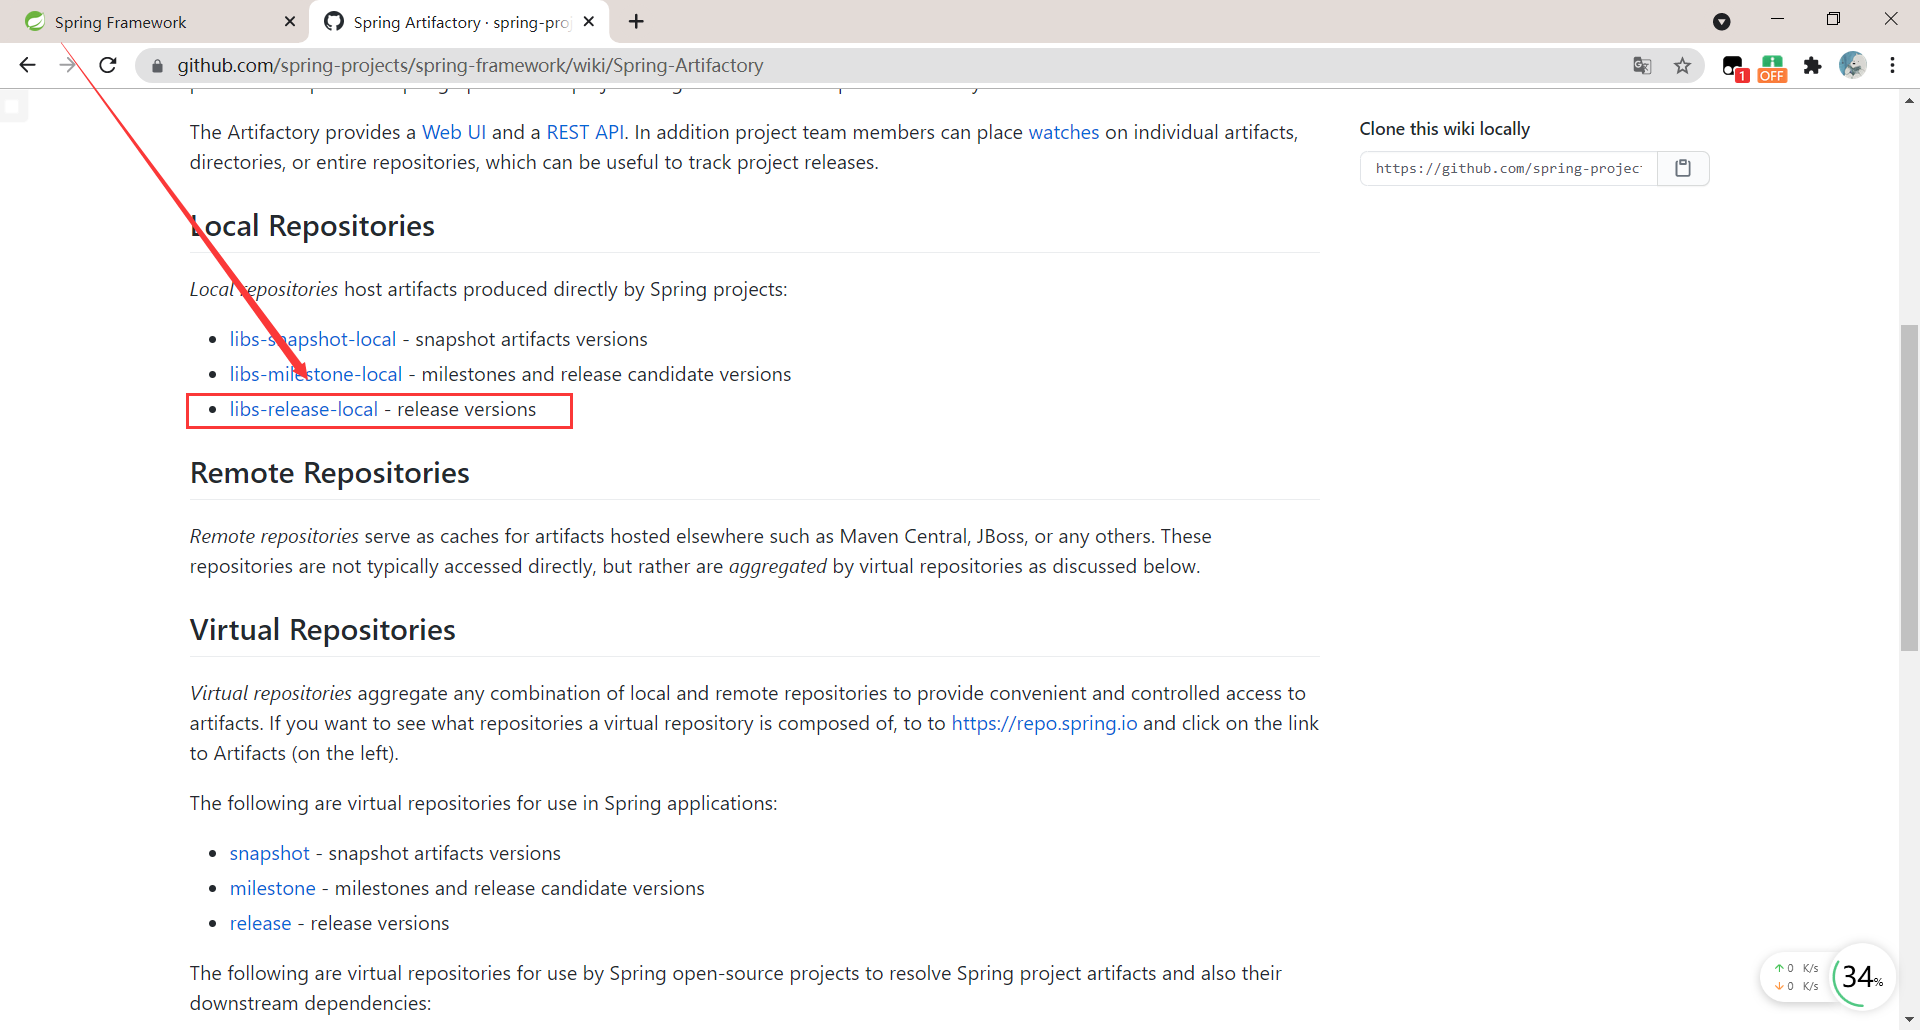Follow the watches link
The width and height of the screenshot is (1920, 1030).
[1064, 132]
